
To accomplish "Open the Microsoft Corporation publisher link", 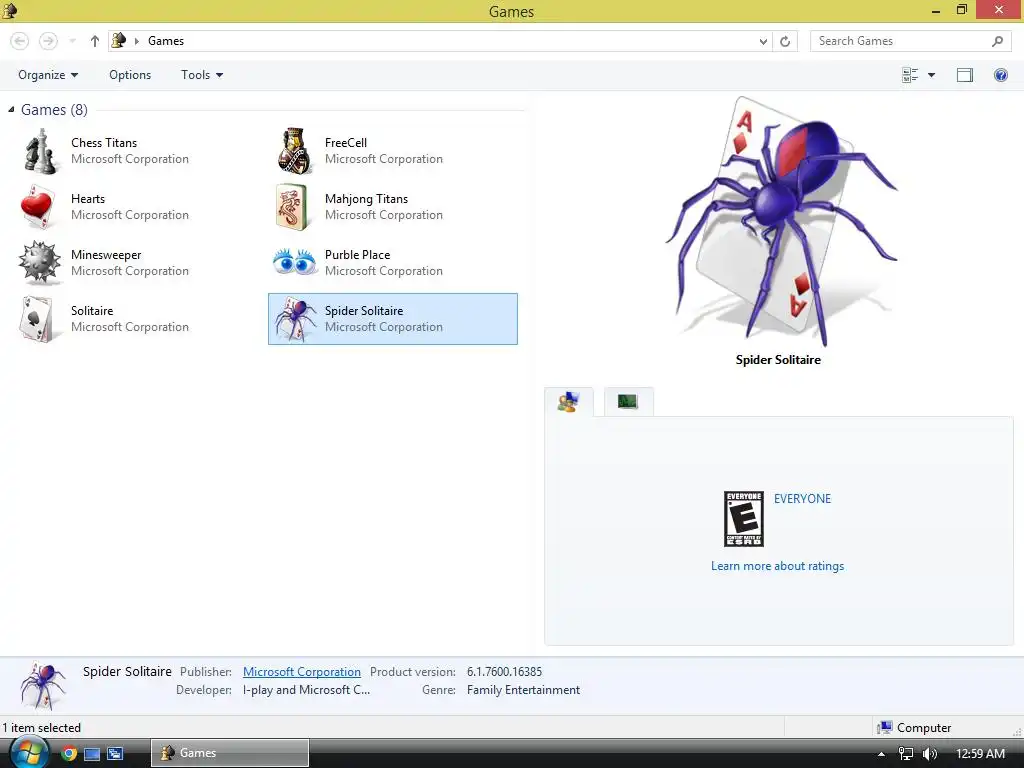I will [x=302, y=672].
